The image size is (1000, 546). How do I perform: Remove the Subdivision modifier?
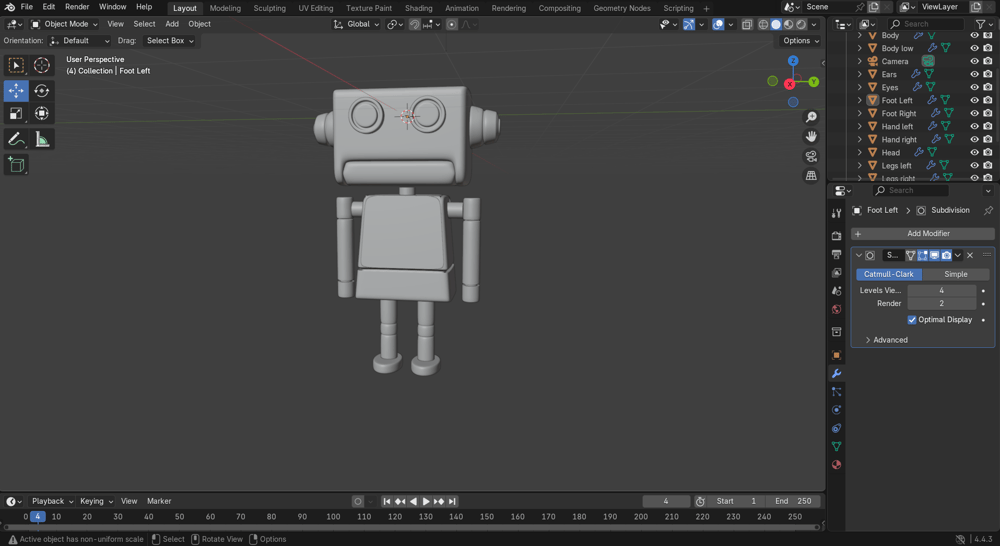click(x=970, y=255)
